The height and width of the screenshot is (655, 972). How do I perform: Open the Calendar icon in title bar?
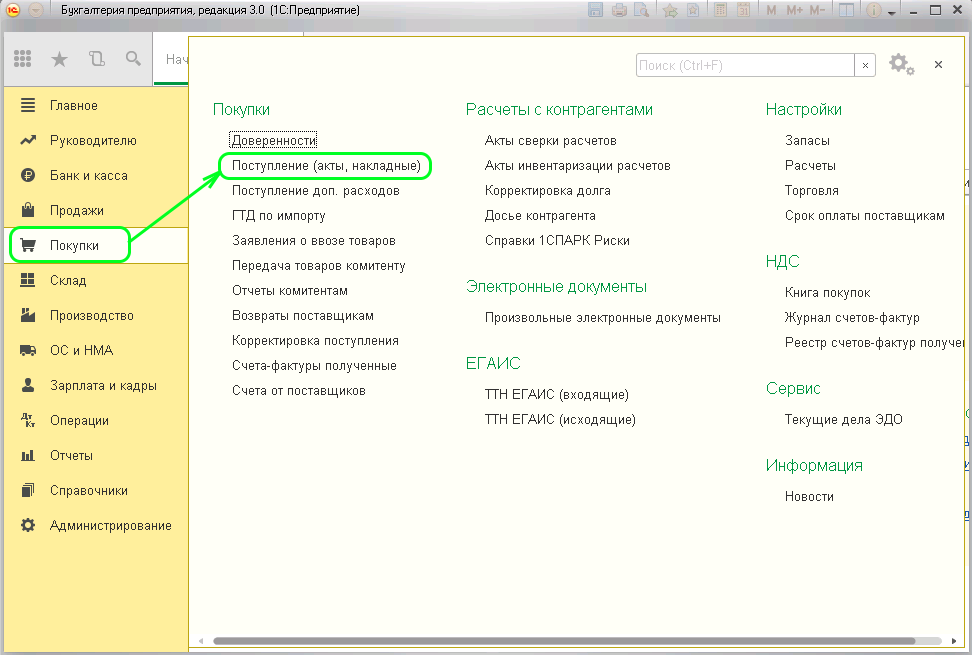point(743,10)
